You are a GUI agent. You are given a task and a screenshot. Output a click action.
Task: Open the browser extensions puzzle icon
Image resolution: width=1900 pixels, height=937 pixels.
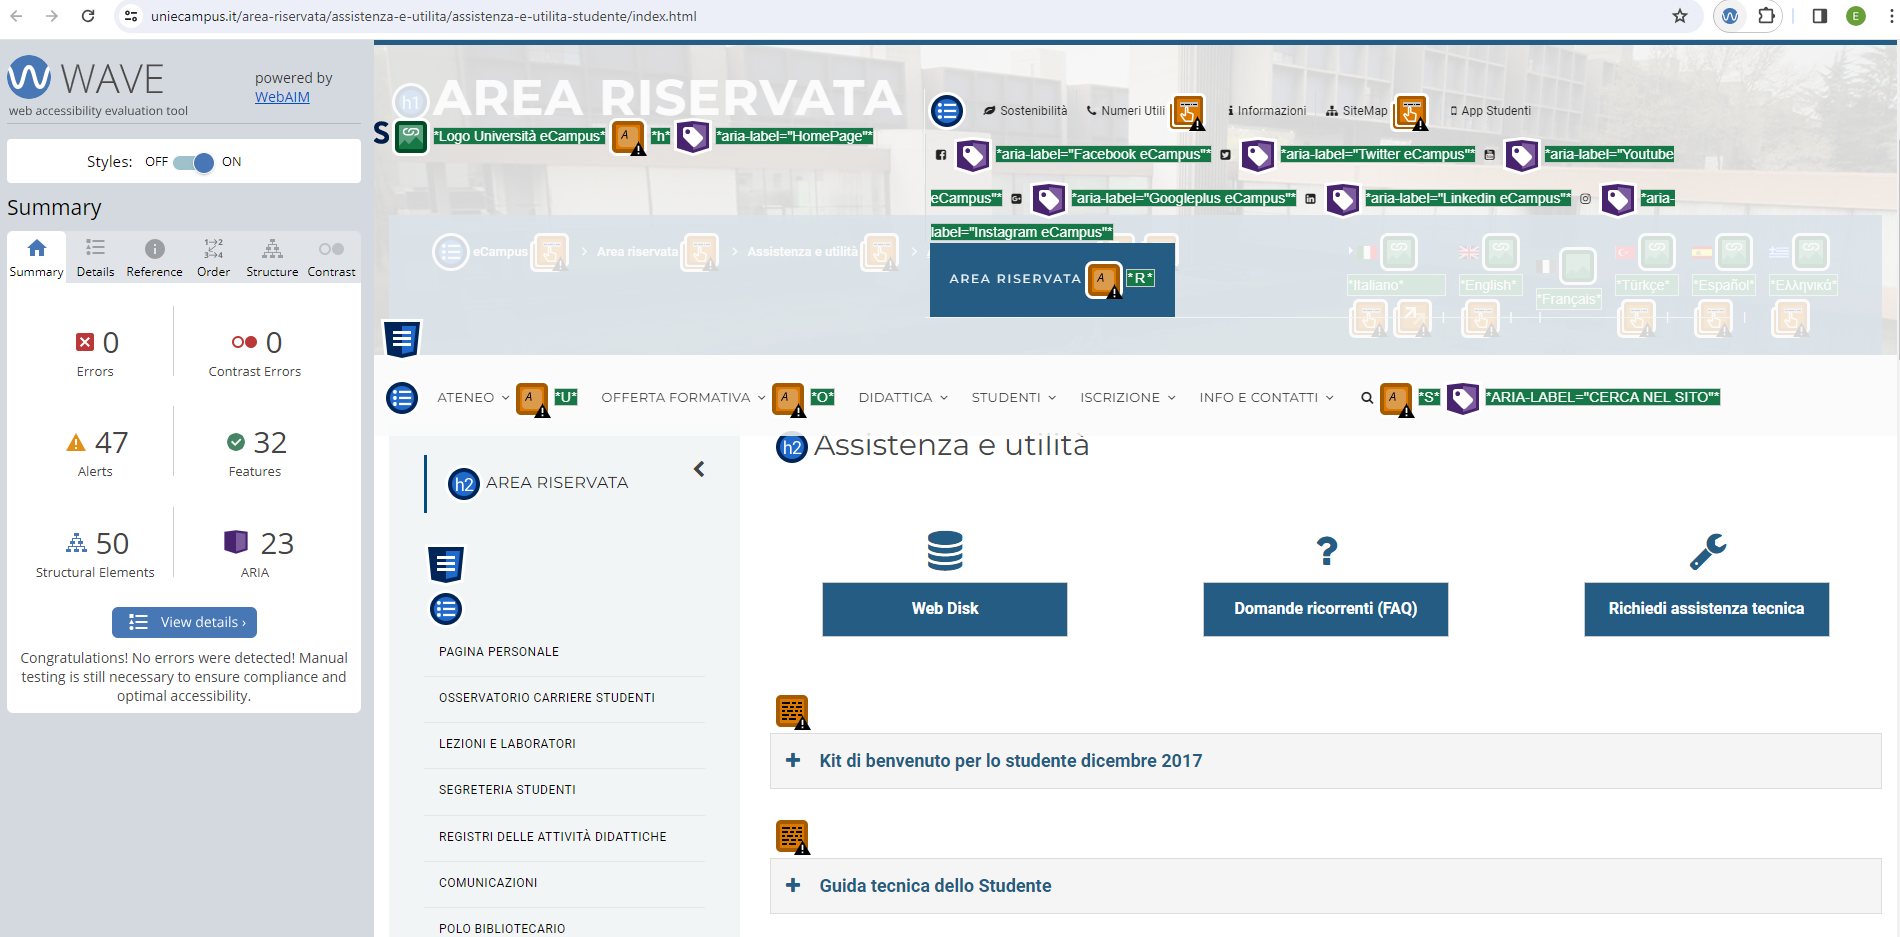(x=1767, y=16)
